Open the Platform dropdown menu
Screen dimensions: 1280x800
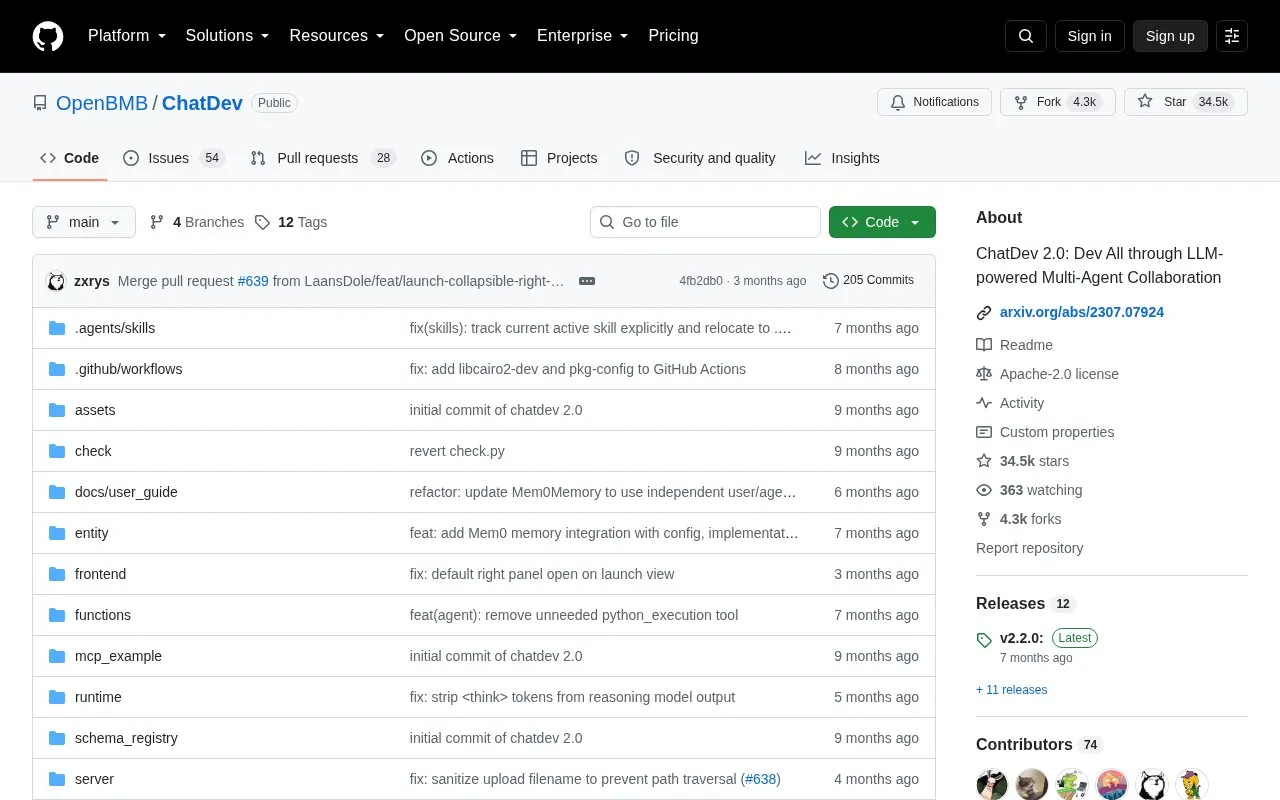(x=126, y=35)
